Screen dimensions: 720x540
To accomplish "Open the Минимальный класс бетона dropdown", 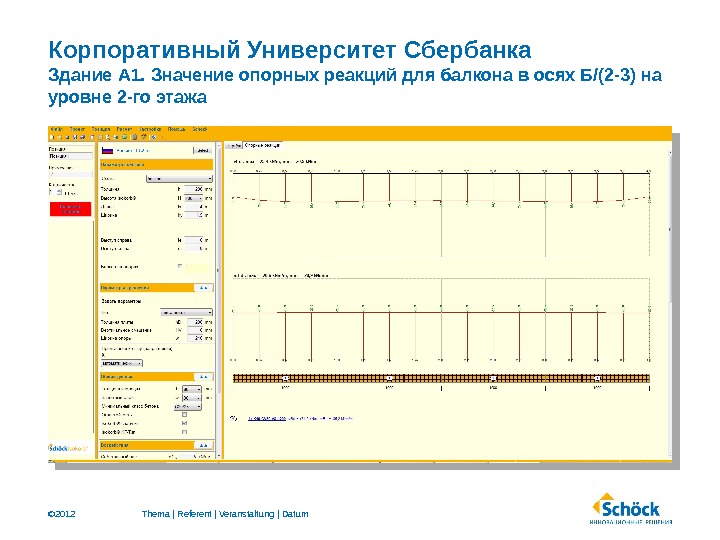I will [x=187, y=406].
